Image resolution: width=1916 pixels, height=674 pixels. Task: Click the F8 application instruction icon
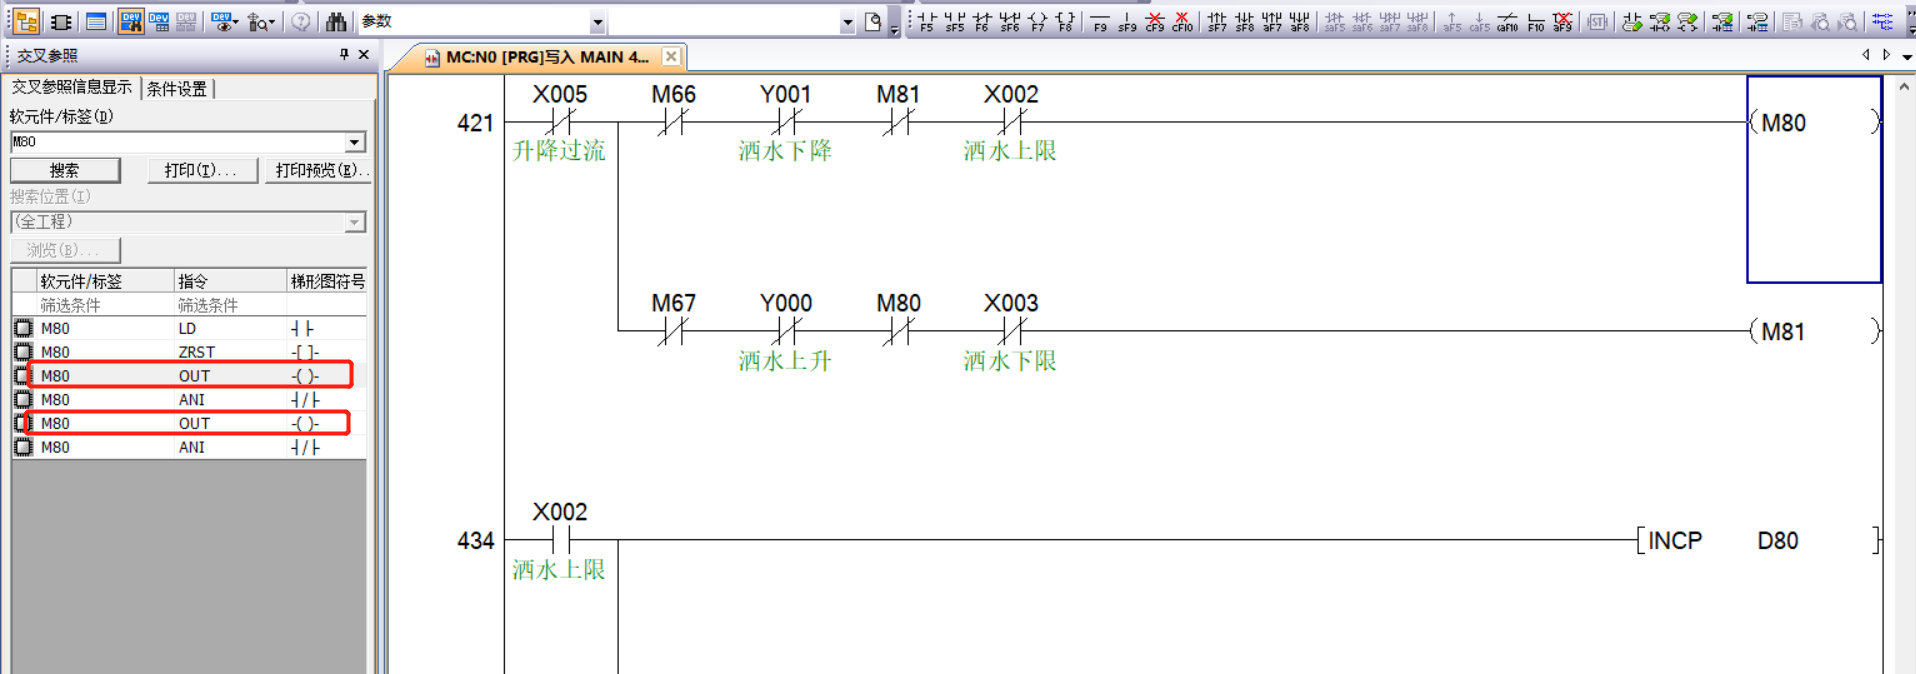pos(1065,21)
